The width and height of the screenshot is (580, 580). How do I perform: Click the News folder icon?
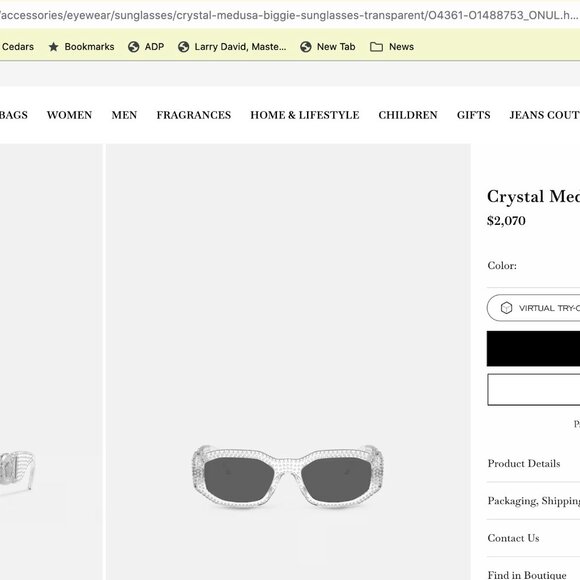(x=376, y=47)
